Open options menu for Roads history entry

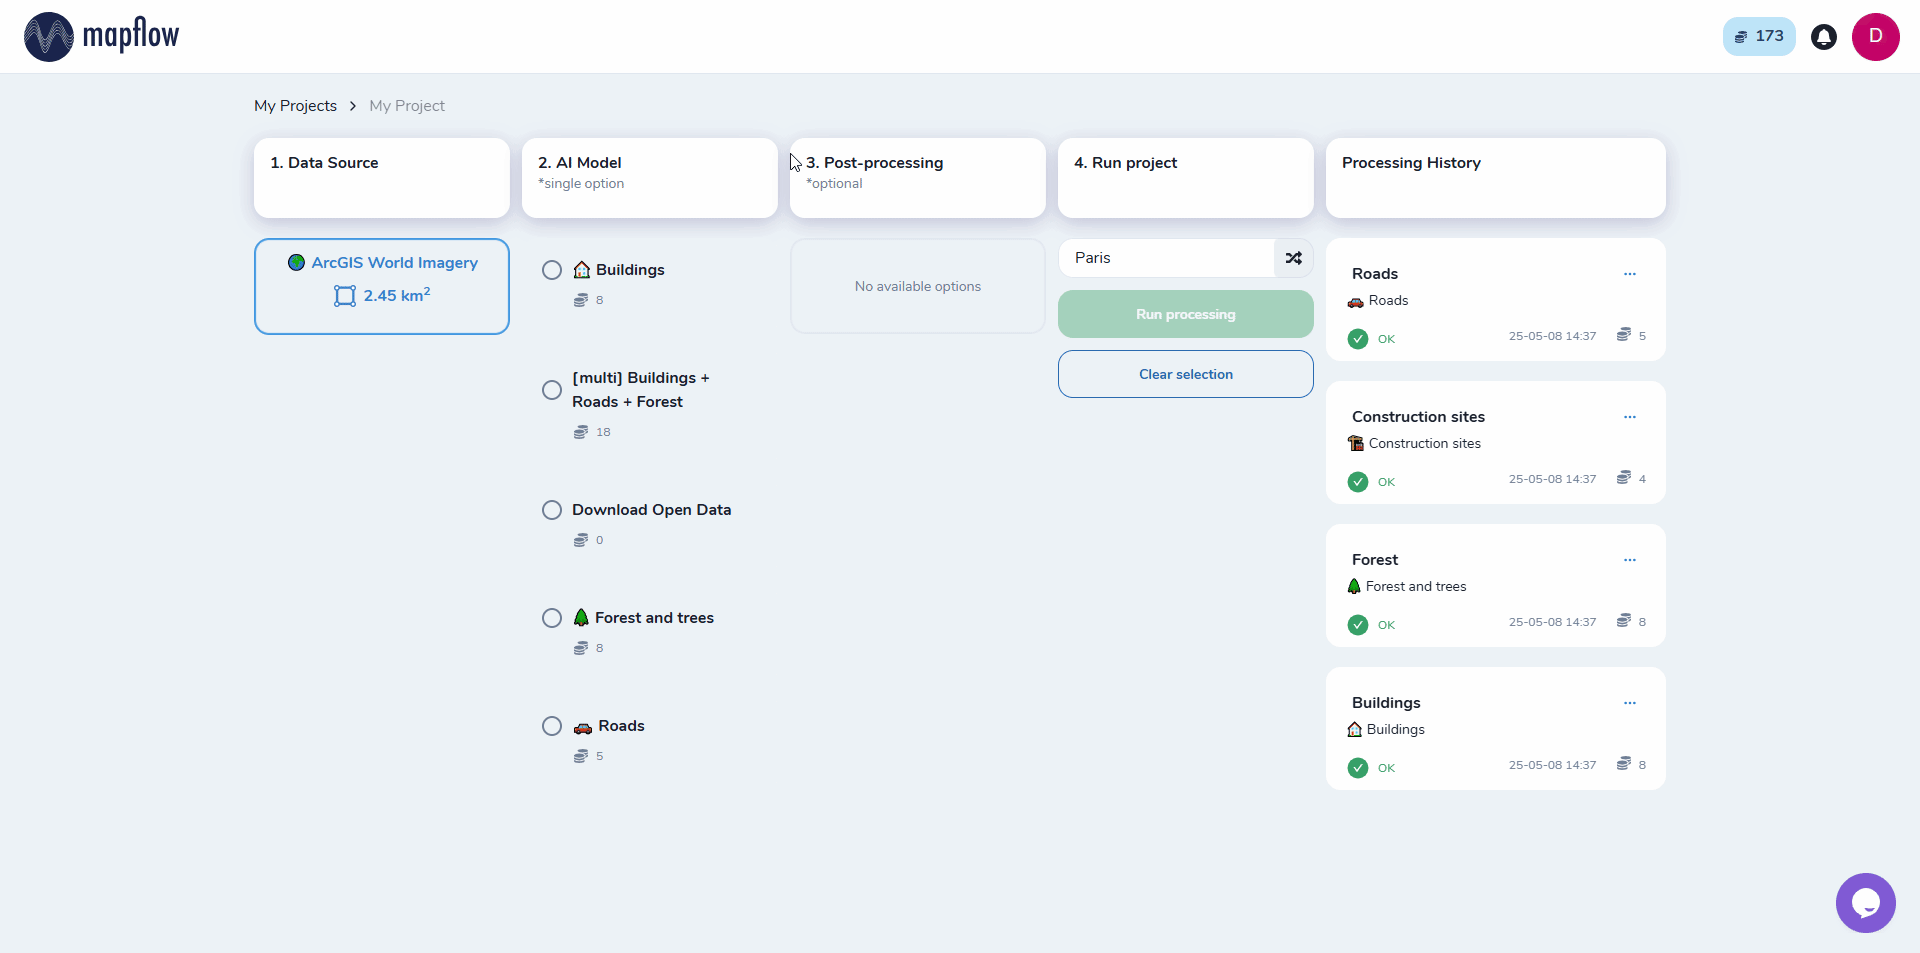pyautogui.click(x=1629, y=274)
